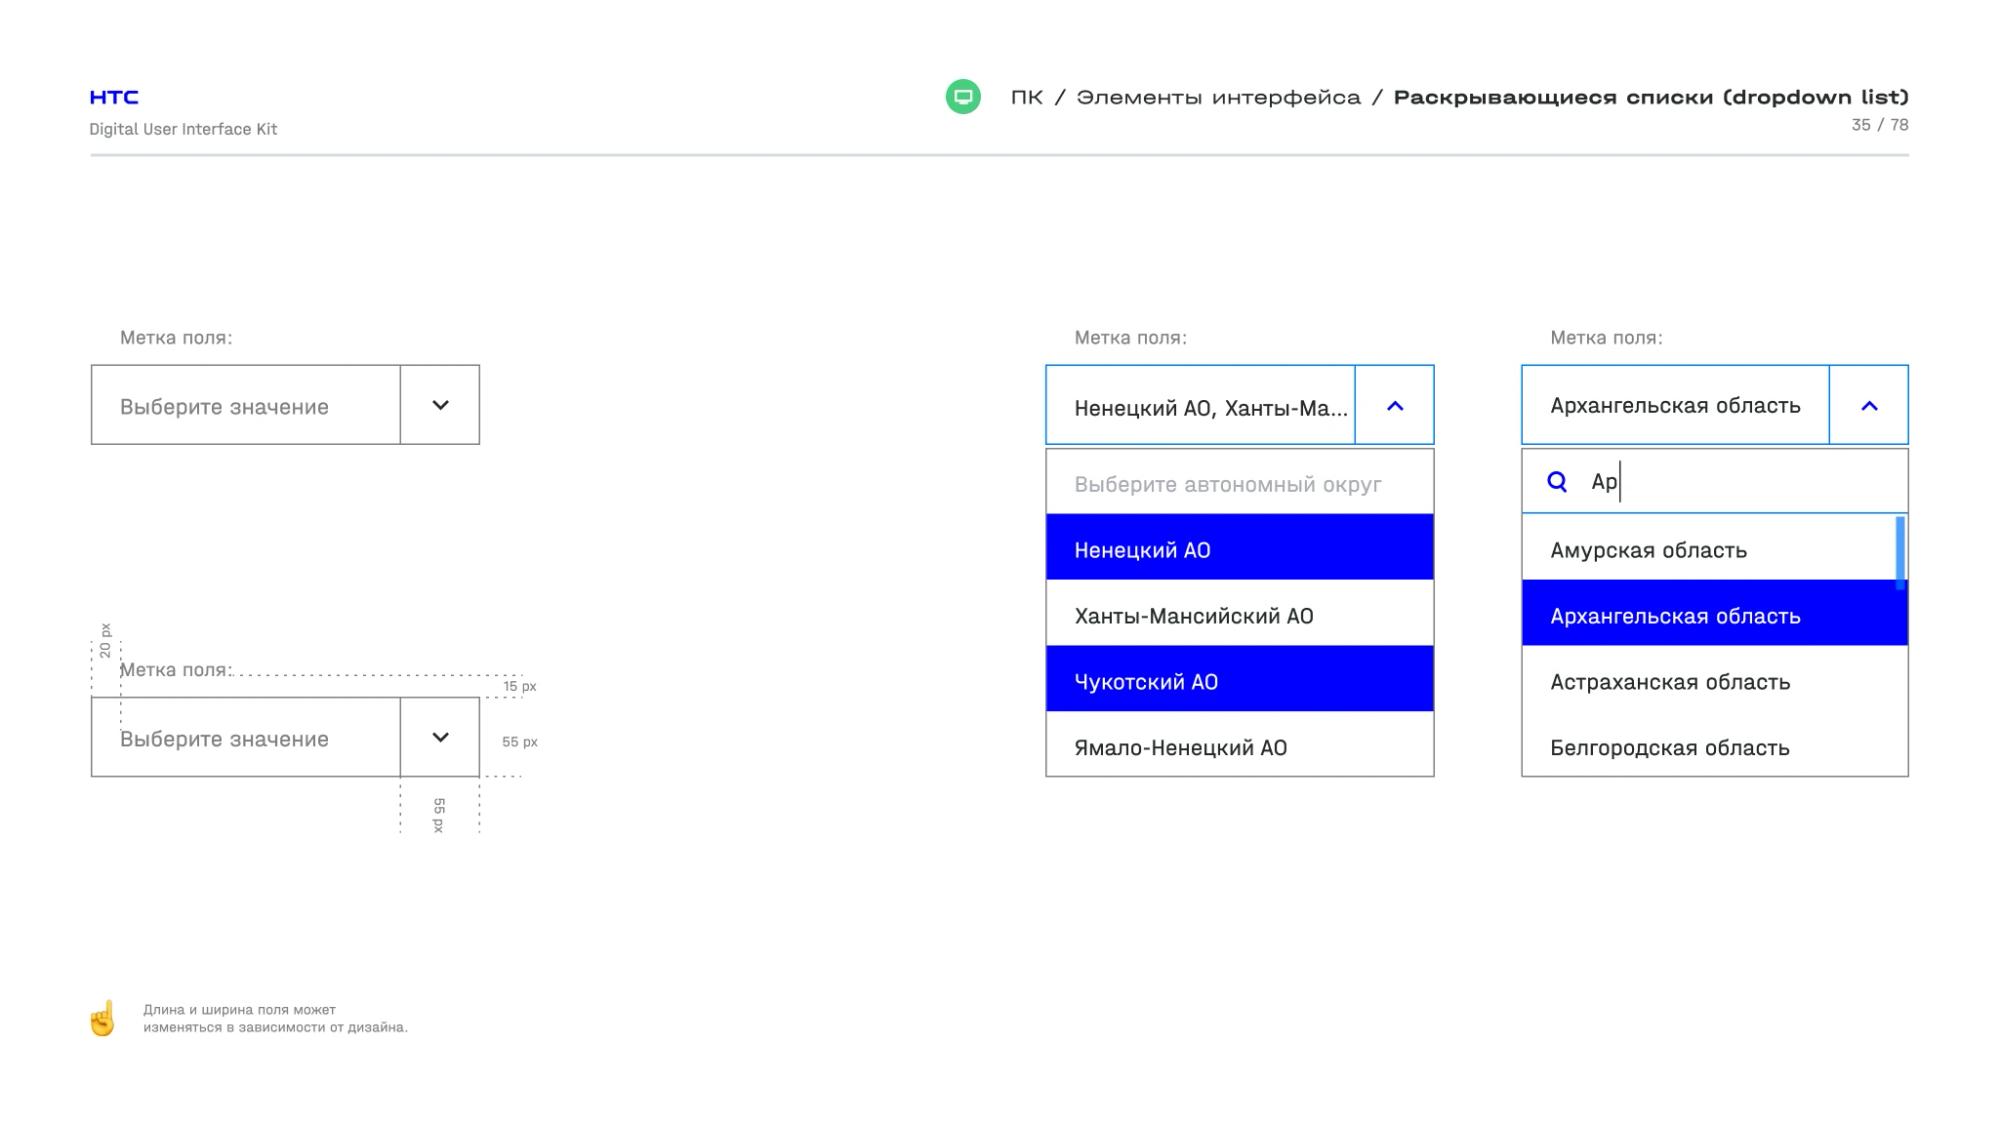Click the pointing hand emoji note icon
The image size is (2000, 1124).
103,1018
